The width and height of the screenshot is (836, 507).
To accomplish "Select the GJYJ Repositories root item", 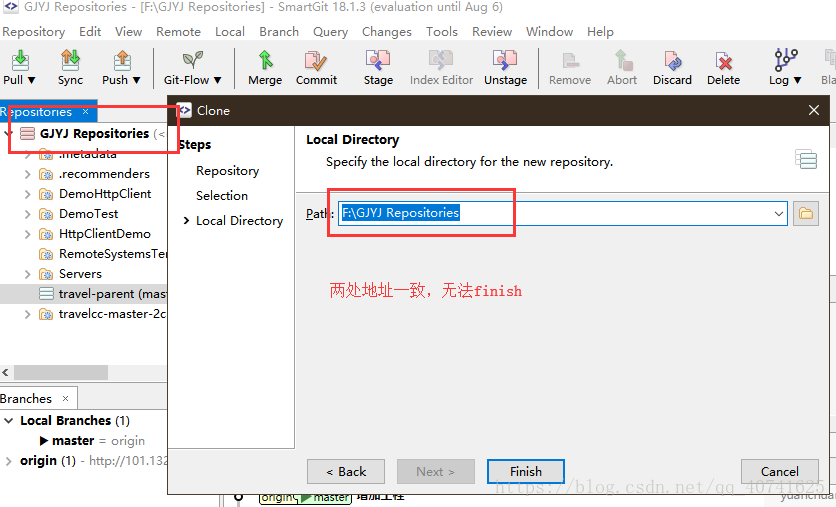I will [94, 134].
